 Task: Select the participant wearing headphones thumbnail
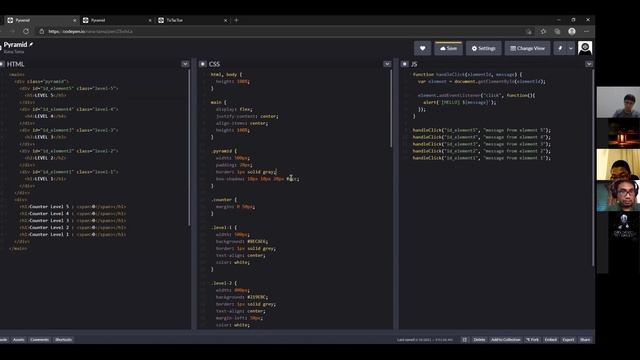[618, 196]
